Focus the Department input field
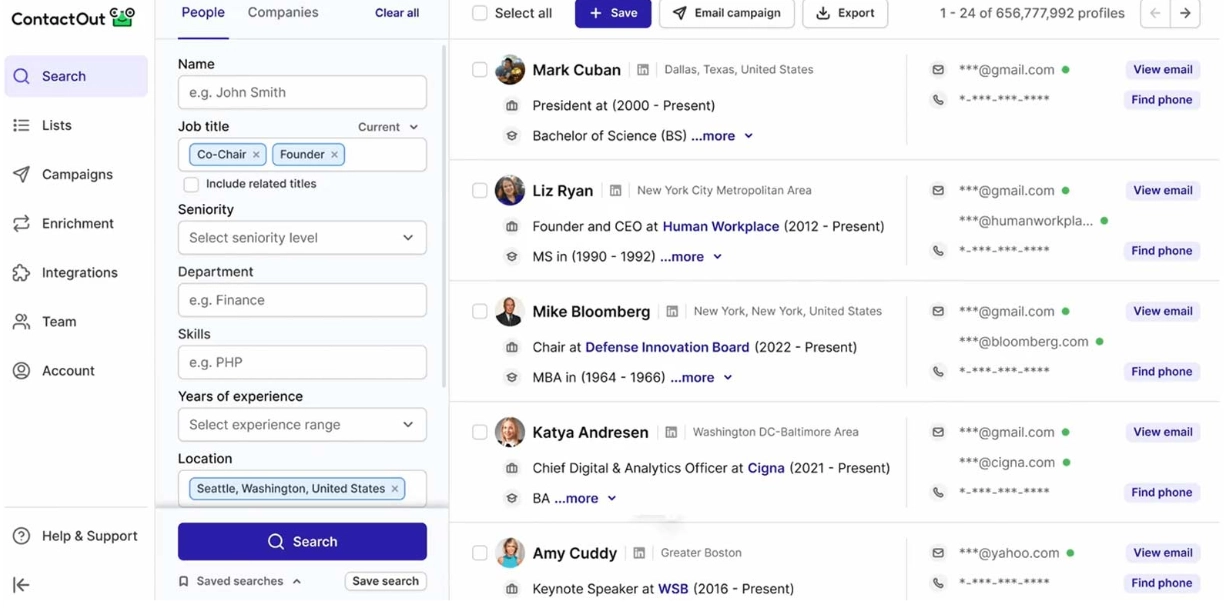Image resolution: width=1230 pixels, height=612 pixels. pyautogui.click(x=302, y=301)
